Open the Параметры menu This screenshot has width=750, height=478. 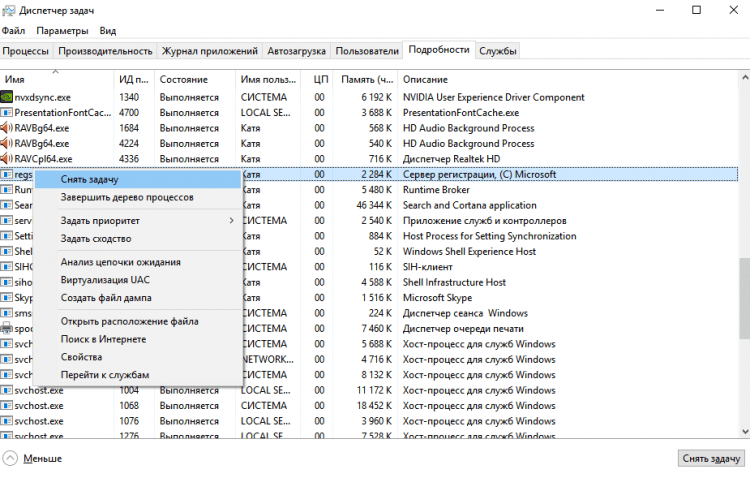(x=62, y=31)
